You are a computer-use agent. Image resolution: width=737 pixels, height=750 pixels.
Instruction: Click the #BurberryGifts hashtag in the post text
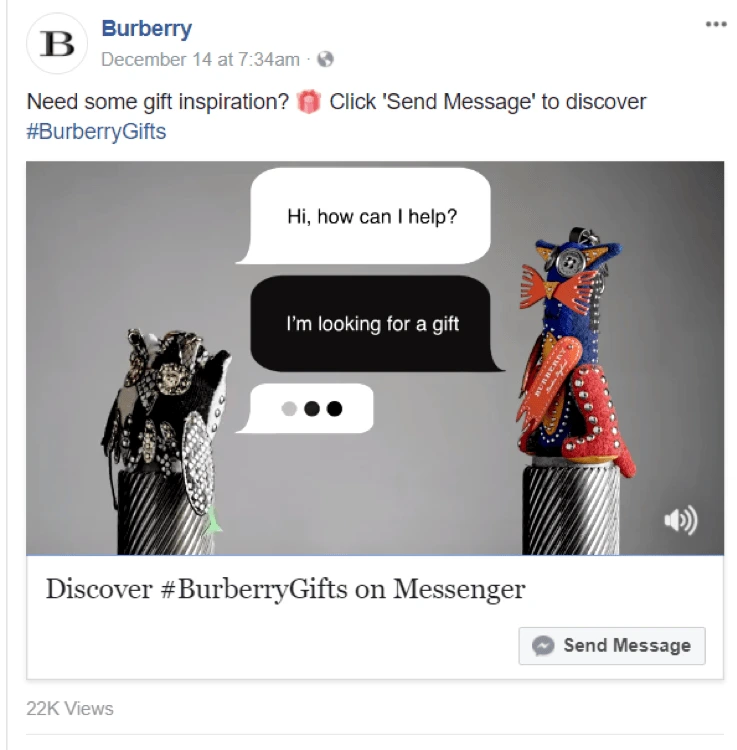pyautogui.click(x=96, y=132)
